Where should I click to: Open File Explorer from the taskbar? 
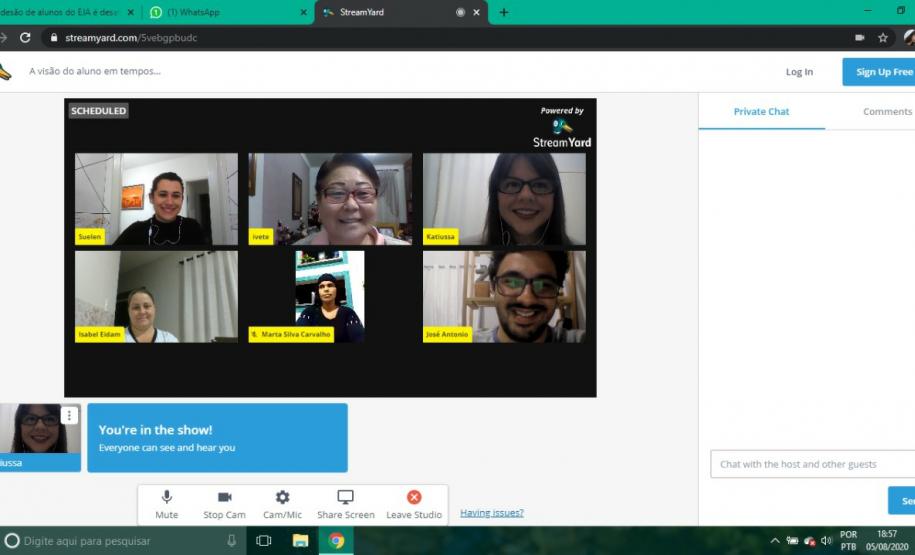pyautogui.click(x=300, y=541)
